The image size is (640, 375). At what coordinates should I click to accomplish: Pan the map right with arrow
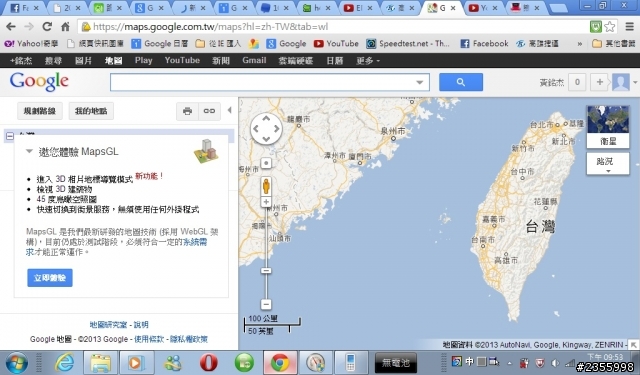coord(276,129)
